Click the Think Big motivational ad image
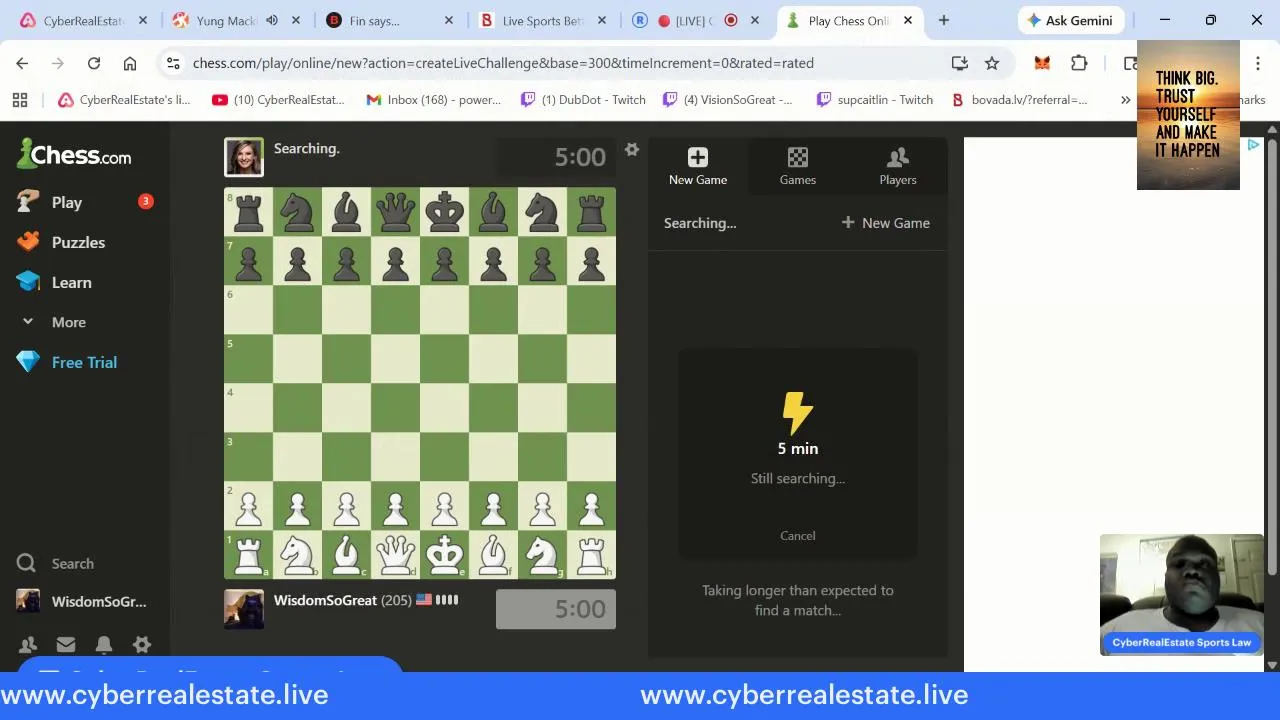 click(x=1188, y=115)
